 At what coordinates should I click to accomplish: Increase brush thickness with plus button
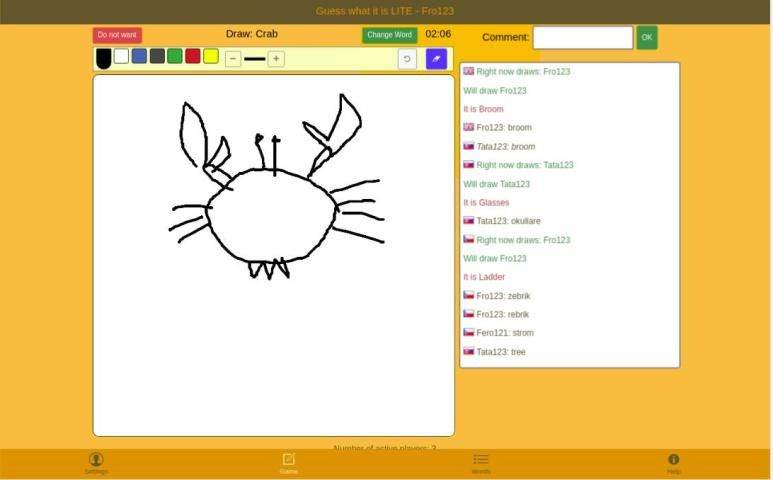pos(276,59)
